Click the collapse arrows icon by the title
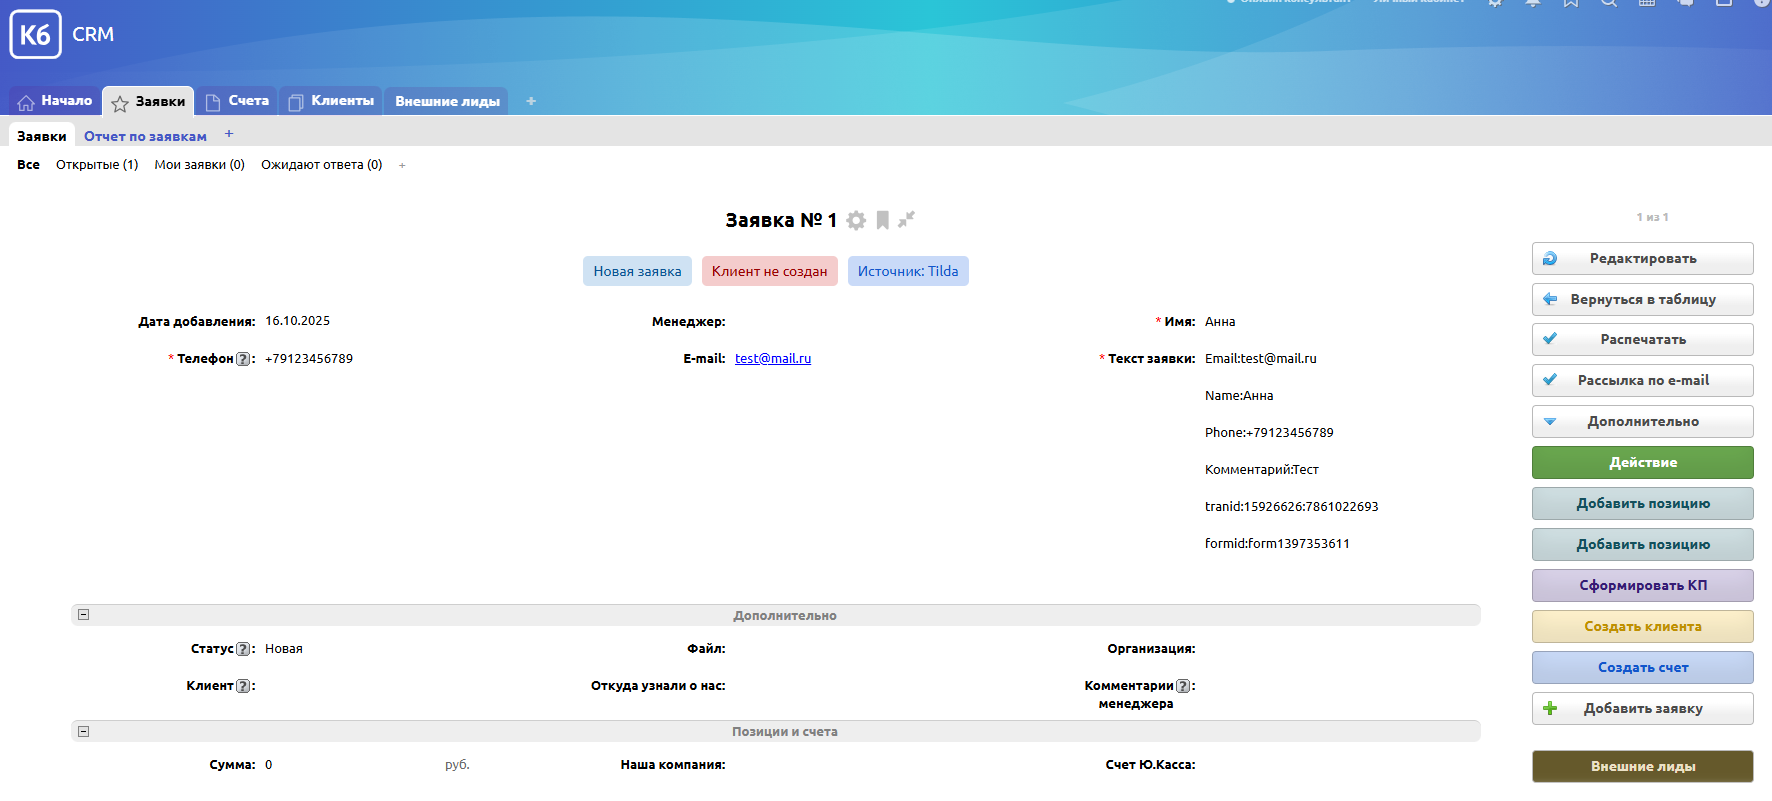The height and width of the screenshot is (801, 1772). (906, 219)
